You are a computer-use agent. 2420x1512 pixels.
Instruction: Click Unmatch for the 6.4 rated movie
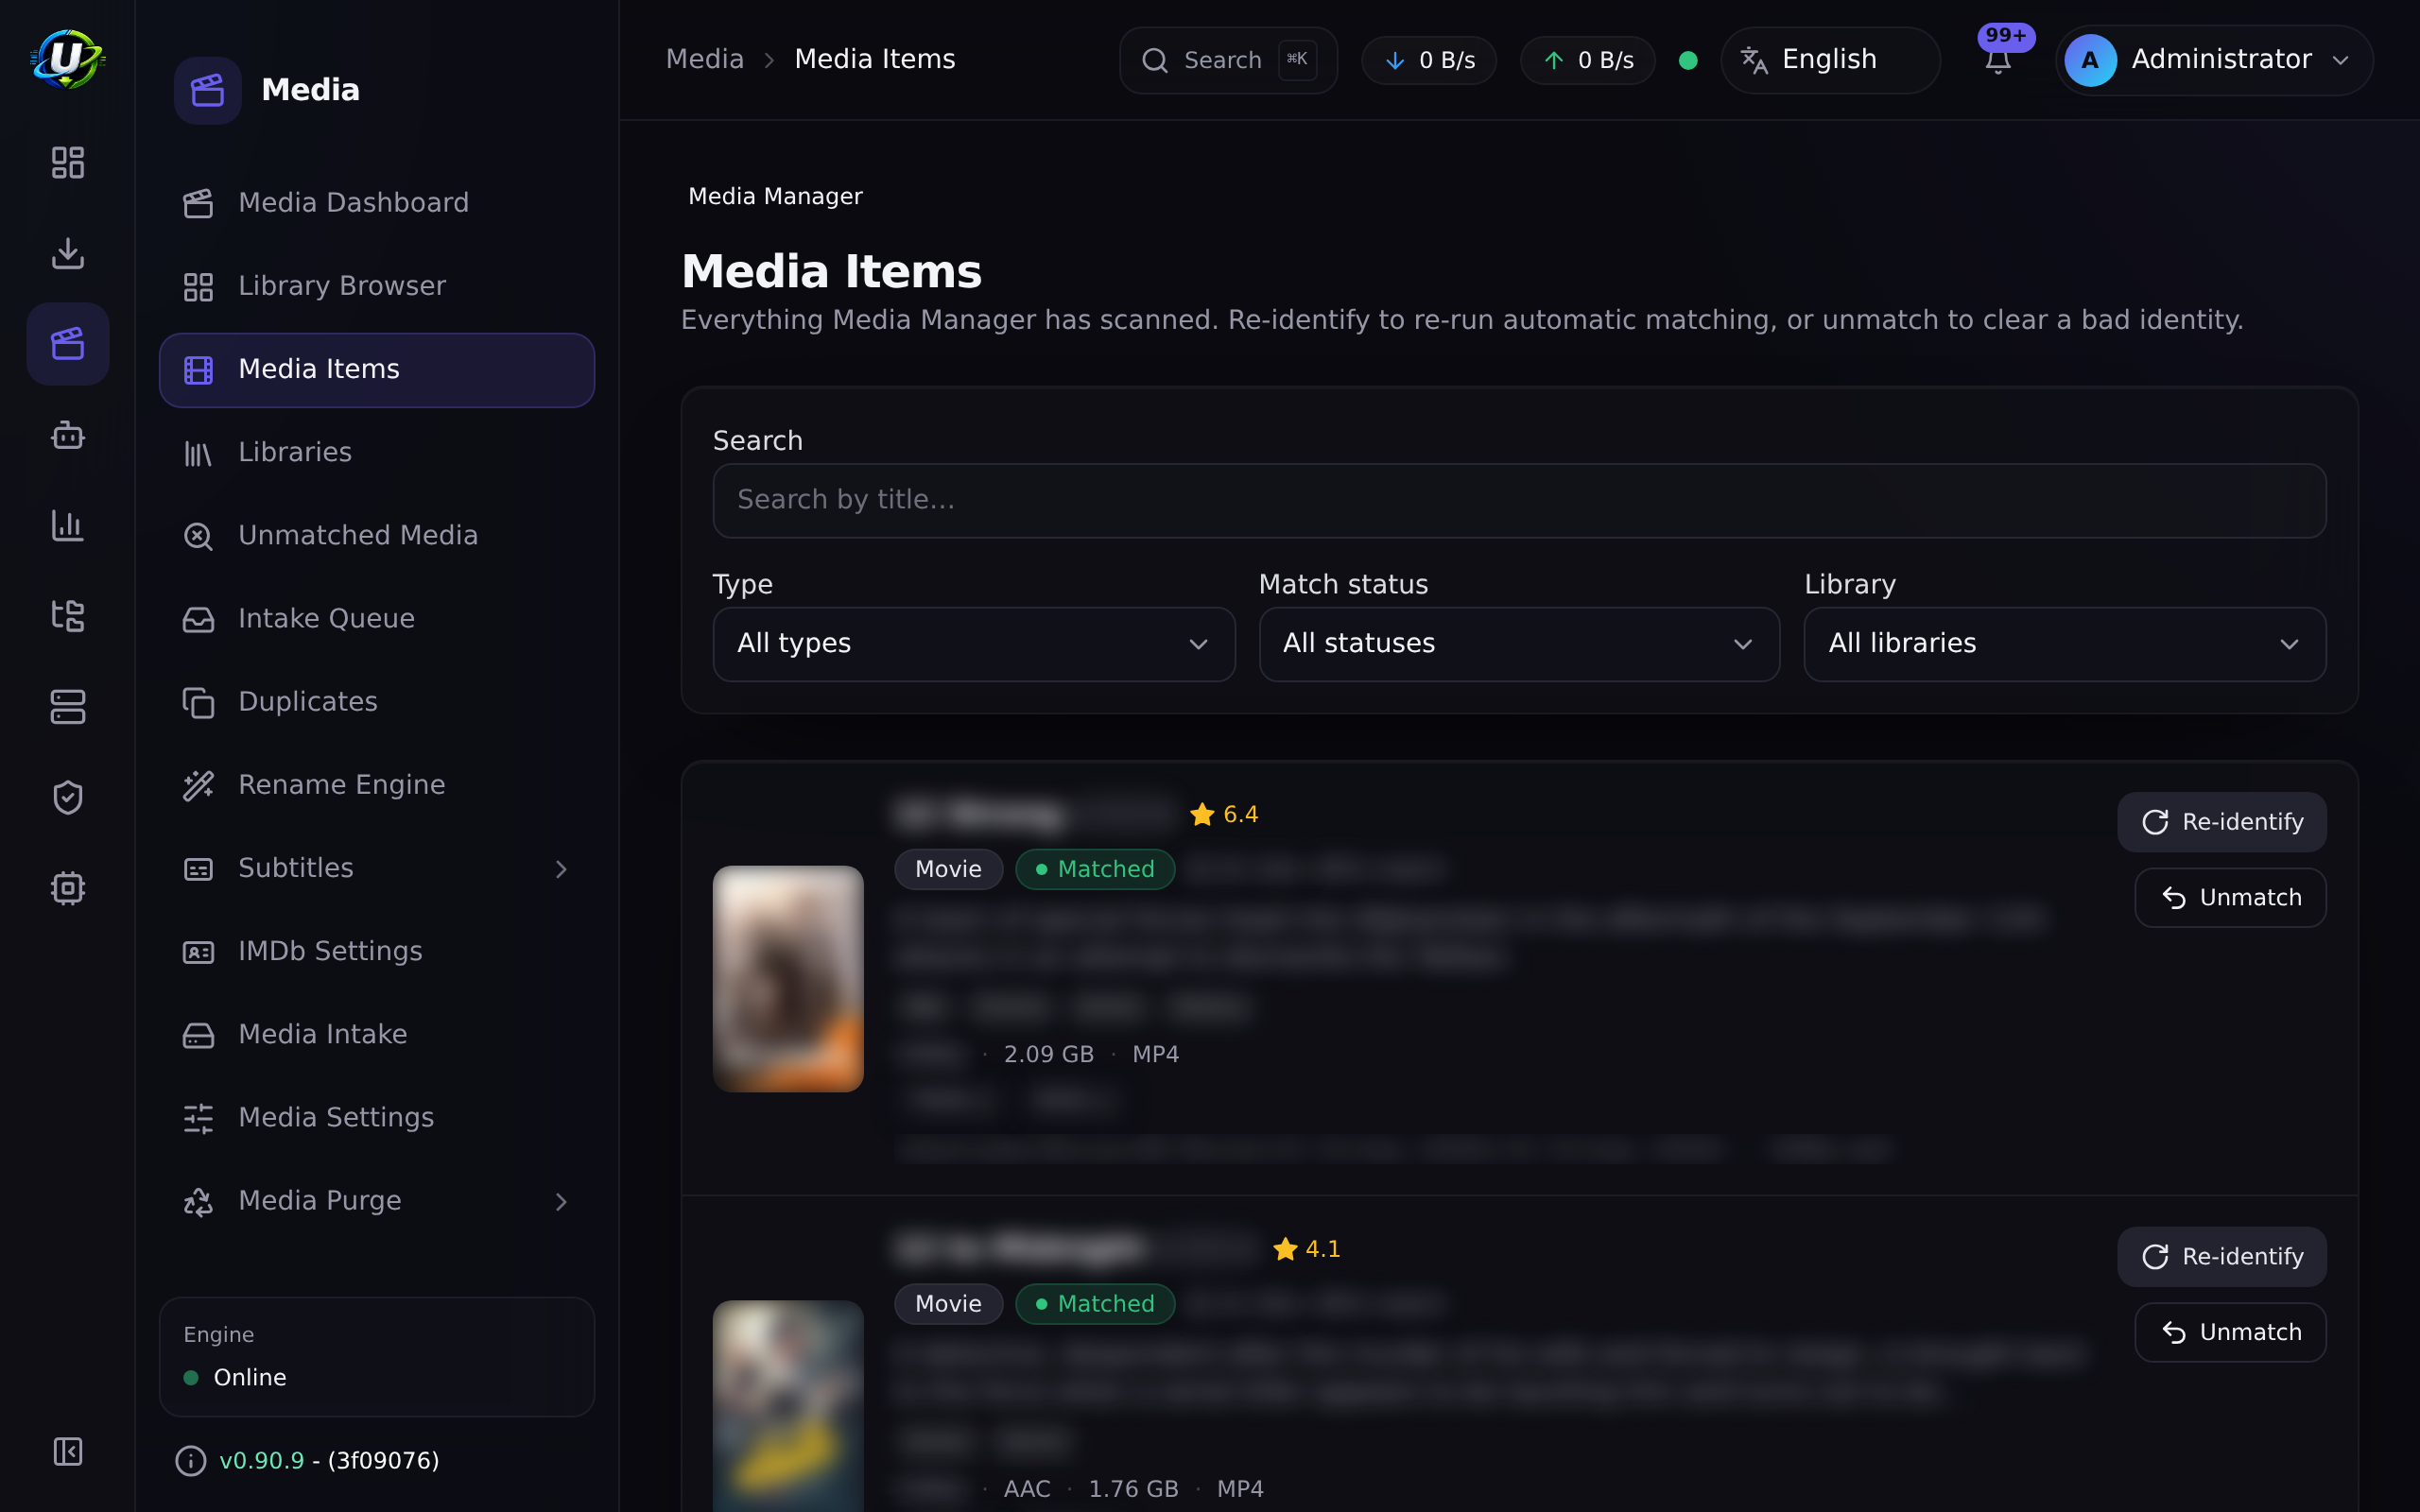point(2230,898)
